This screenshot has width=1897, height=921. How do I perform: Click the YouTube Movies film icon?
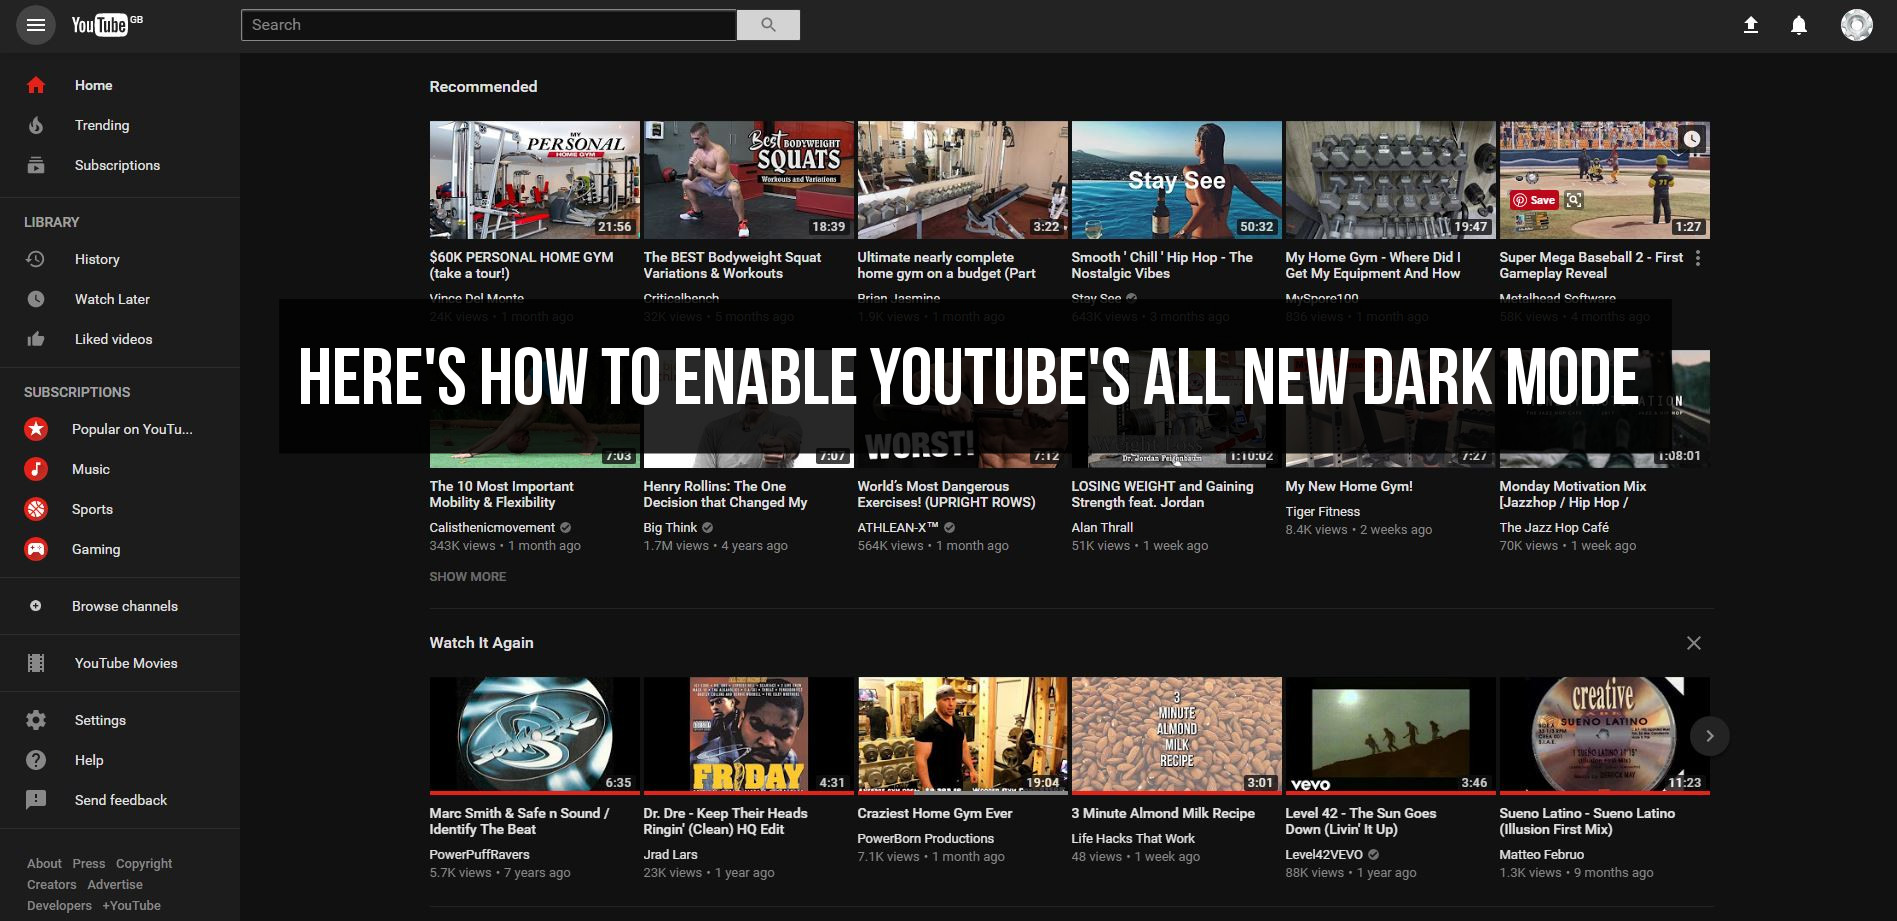36,663
